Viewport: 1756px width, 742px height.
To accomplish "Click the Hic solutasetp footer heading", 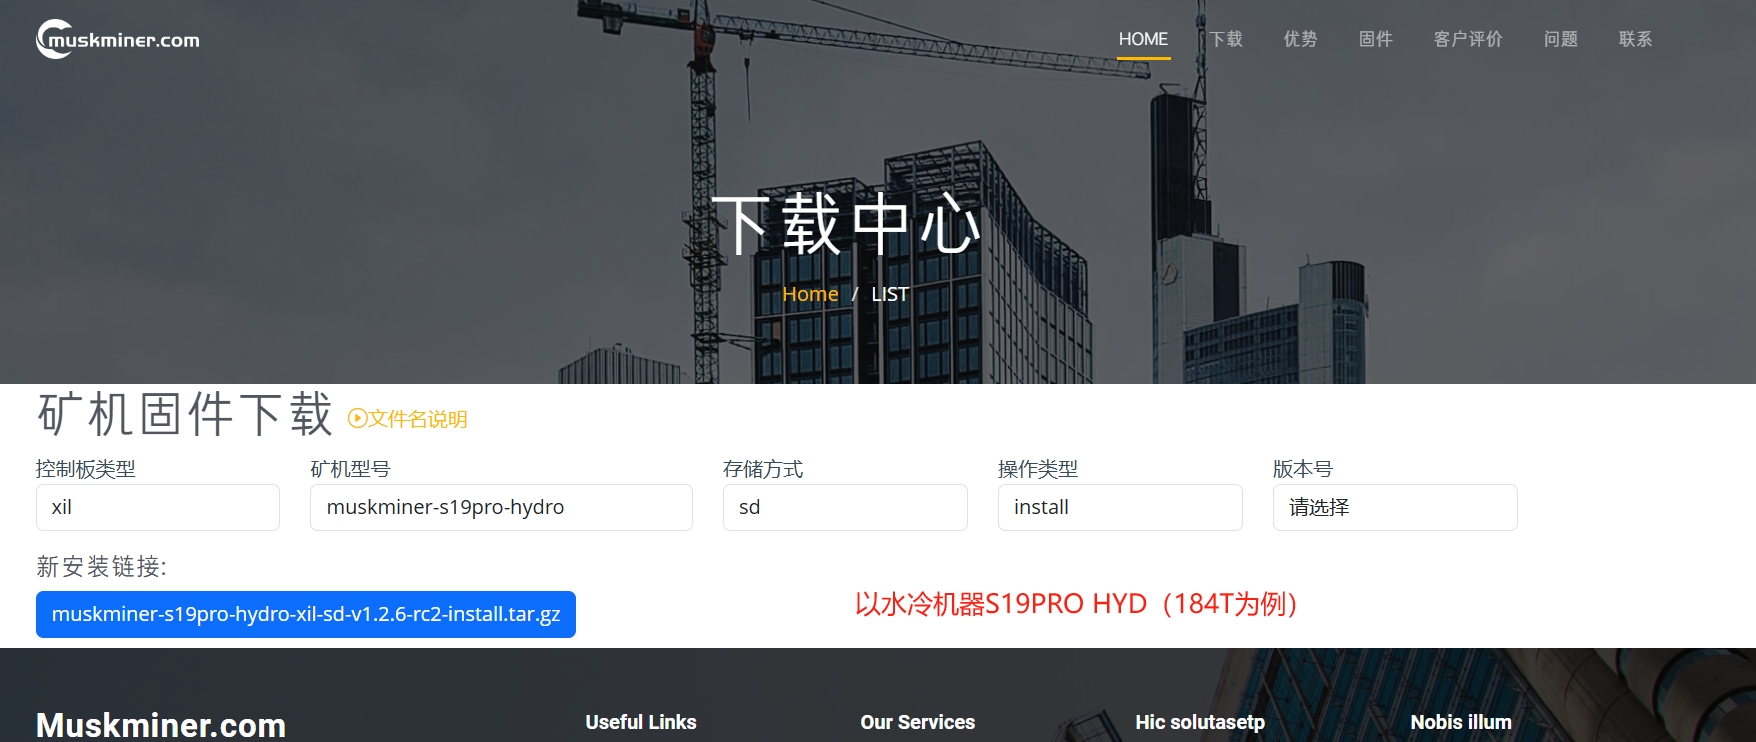I will (x=1200, y=722).
